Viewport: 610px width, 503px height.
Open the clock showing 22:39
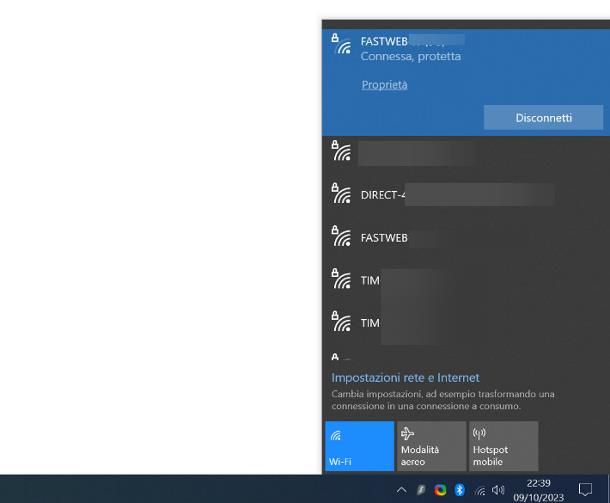pos(538,490)
